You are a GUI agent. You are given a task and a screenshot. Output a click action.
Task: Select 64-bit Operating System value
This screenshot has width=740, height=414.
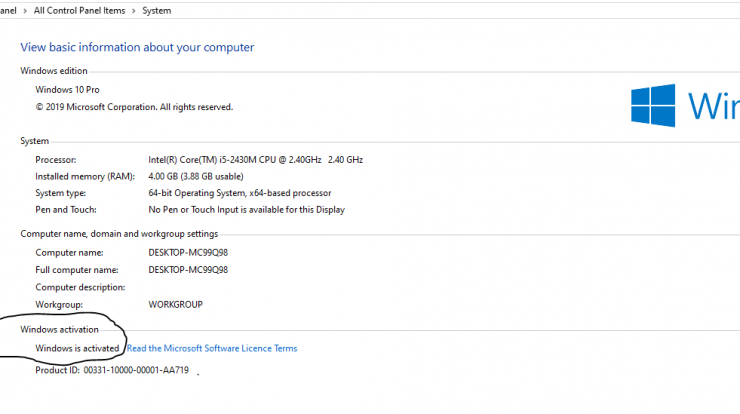240,193
